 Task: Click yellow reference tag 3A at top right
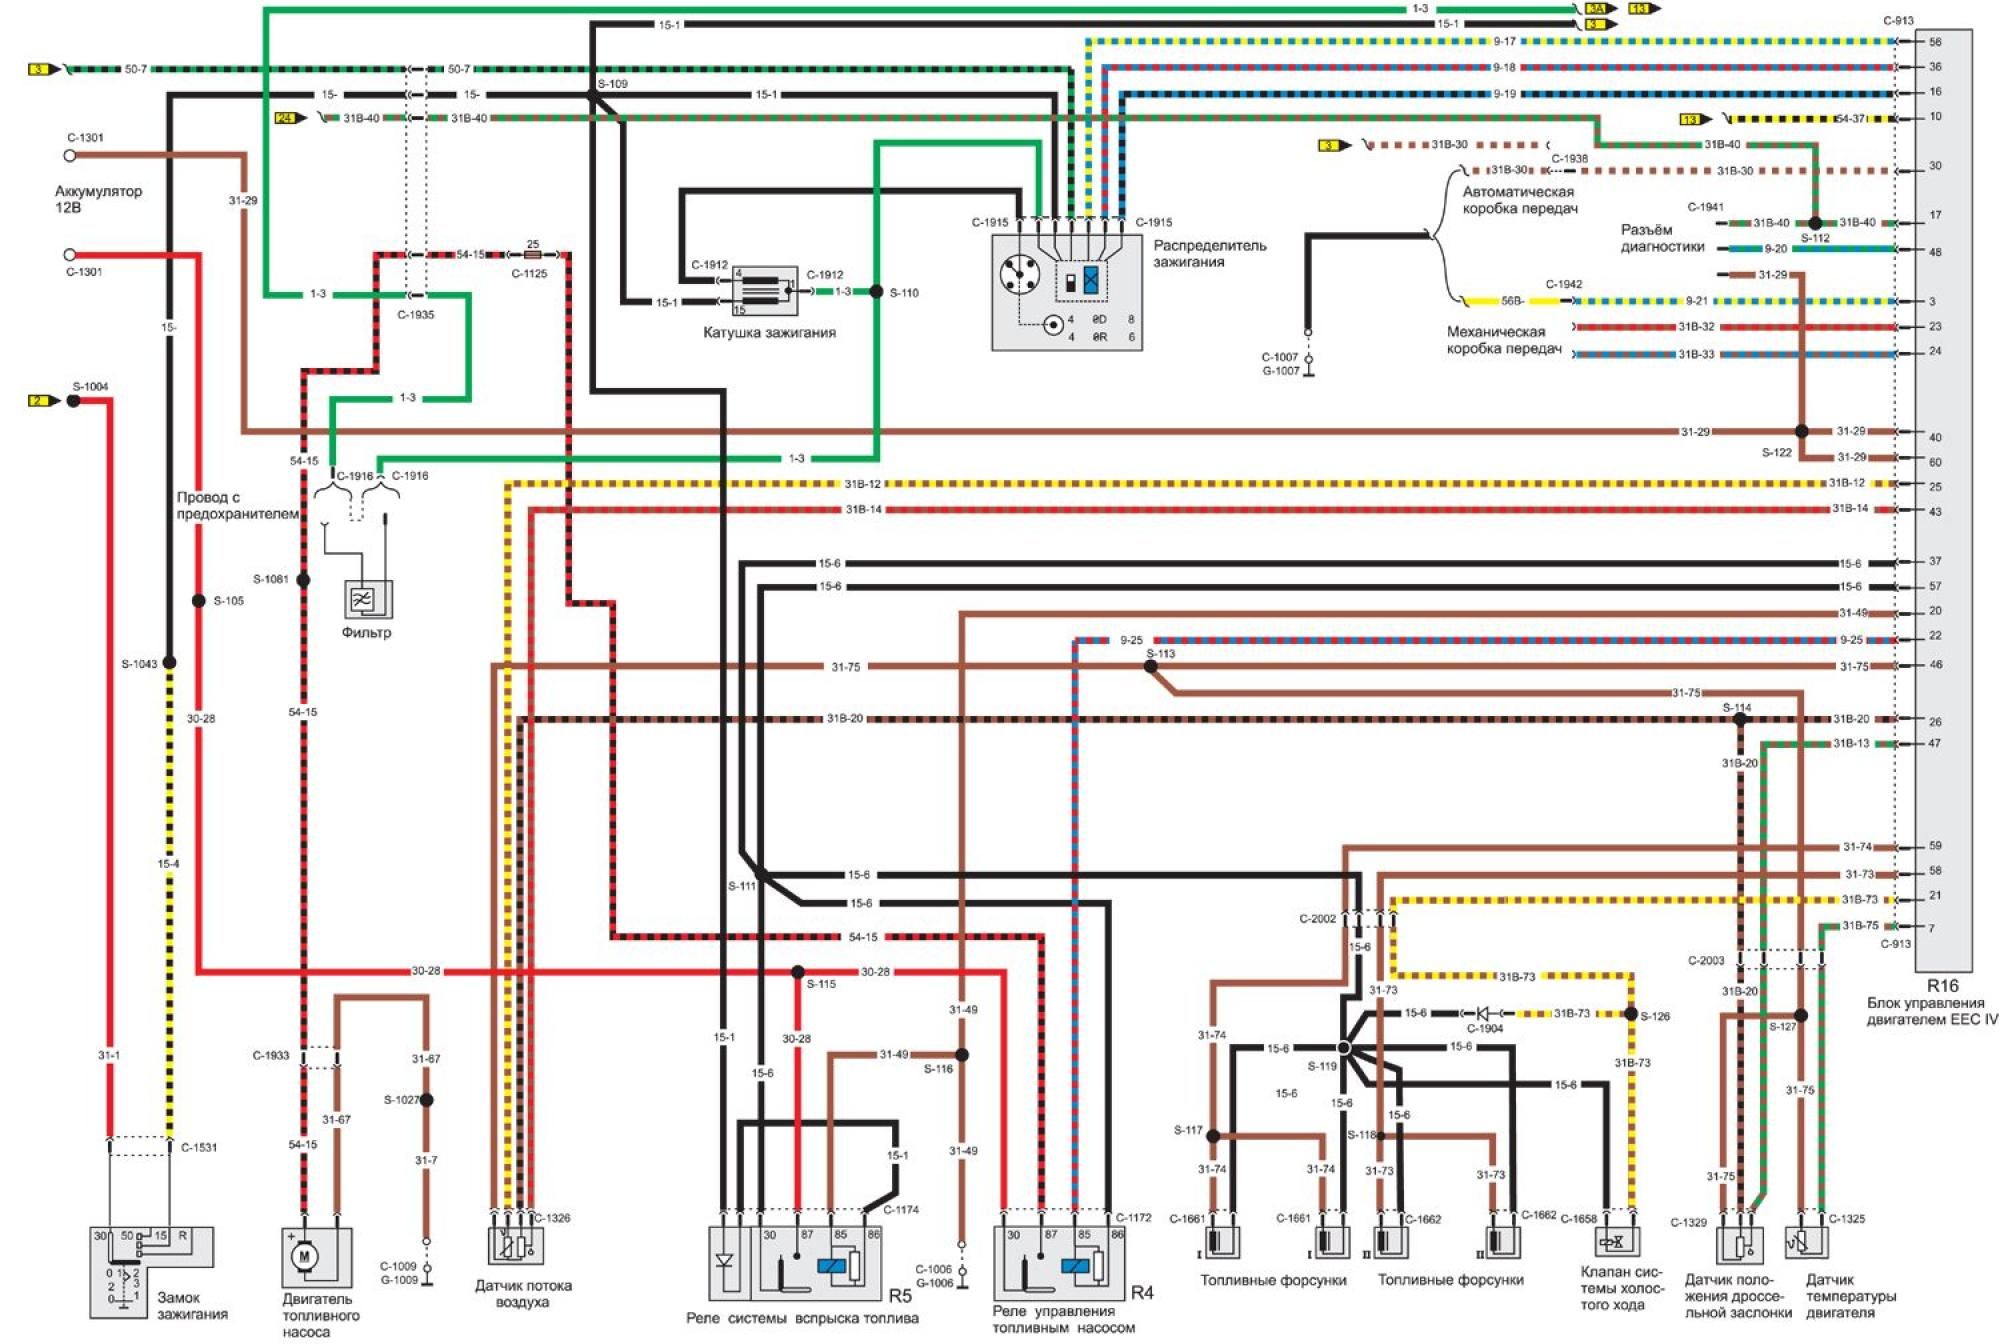click(1597, 8)
